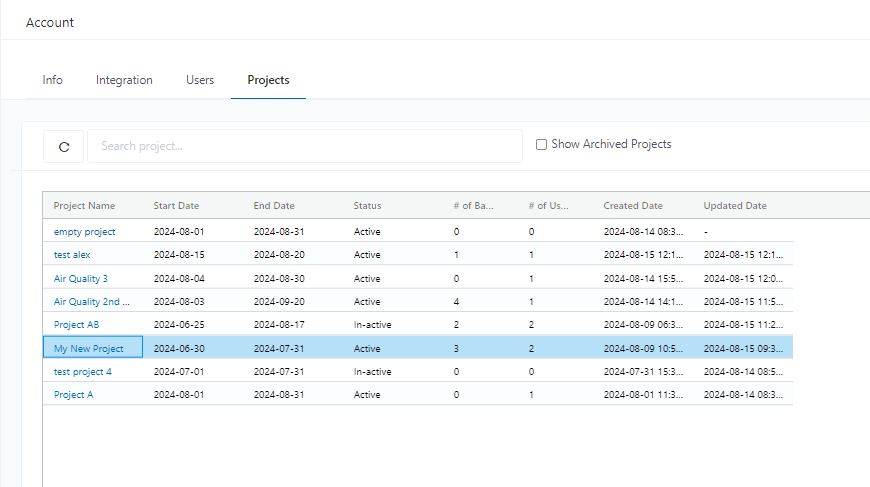
Task: Open the Project AB link
Action: (77, 325)
